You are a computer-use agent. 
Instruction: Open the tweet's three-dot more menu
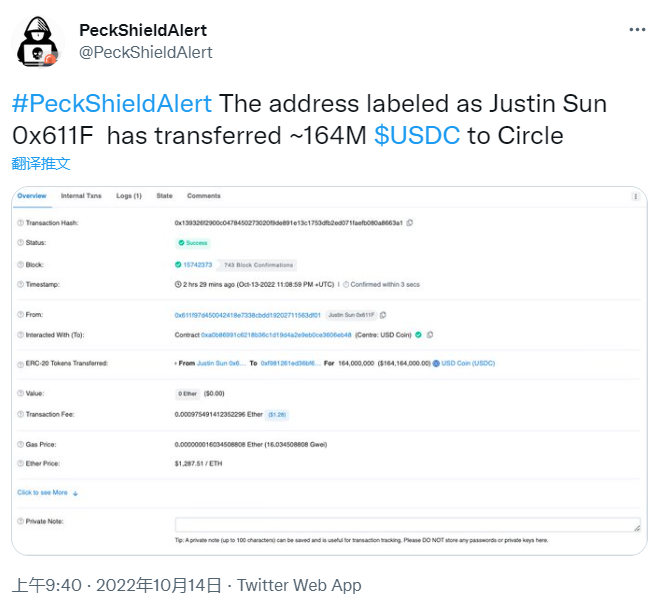click(x=636, y=30)
